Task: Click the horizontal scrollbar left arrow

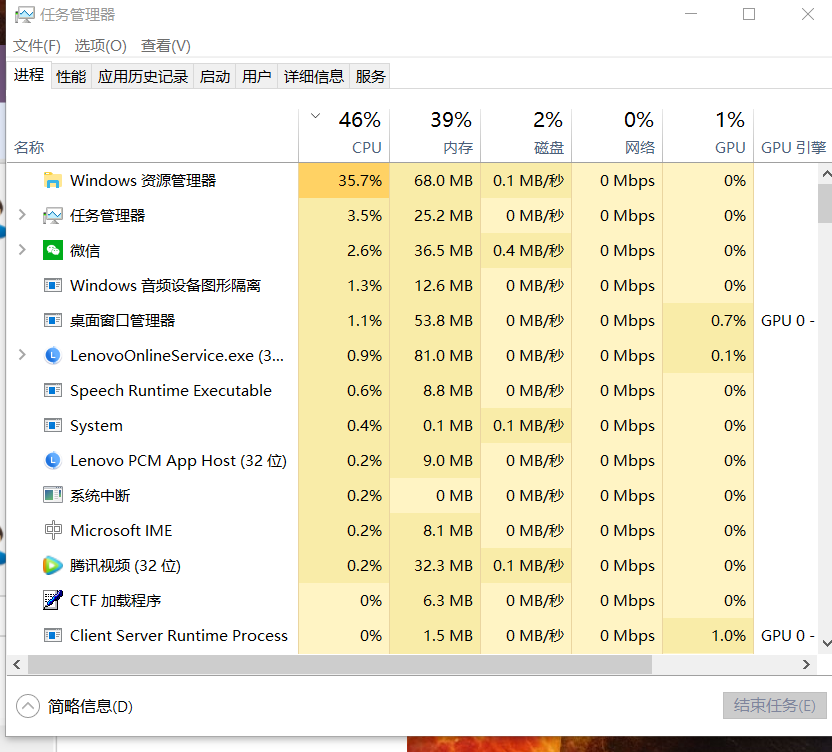Action: pos(17,664)
